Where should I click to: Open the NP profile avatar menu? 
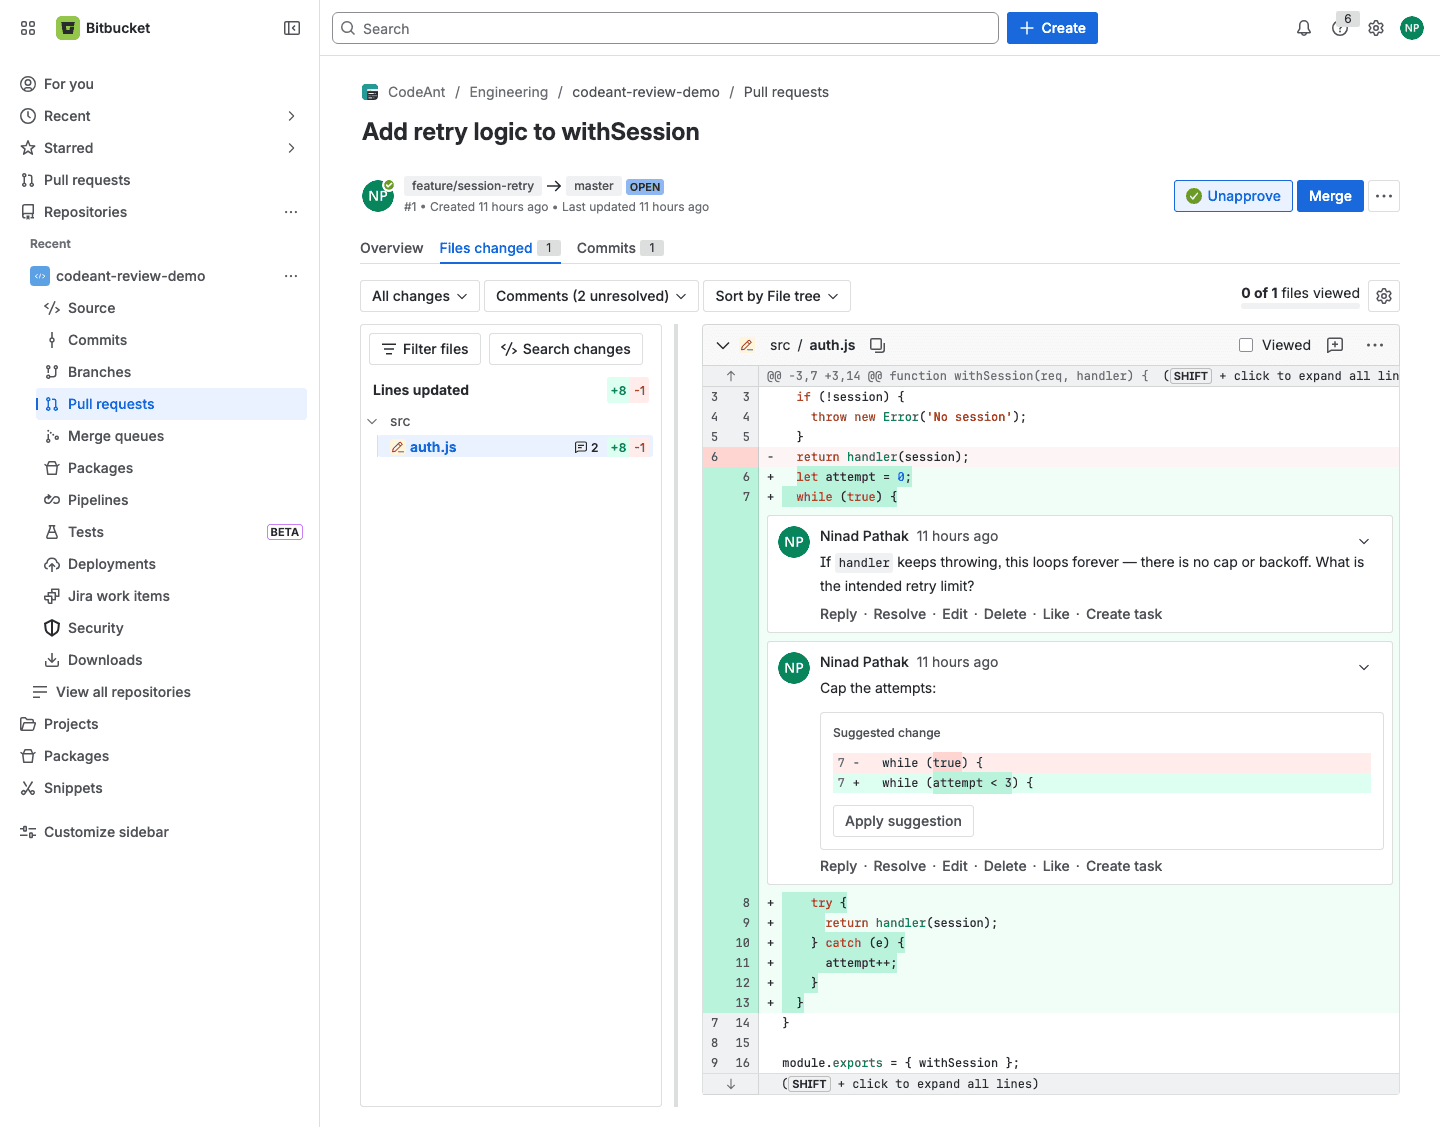(x=1412, y=28)
